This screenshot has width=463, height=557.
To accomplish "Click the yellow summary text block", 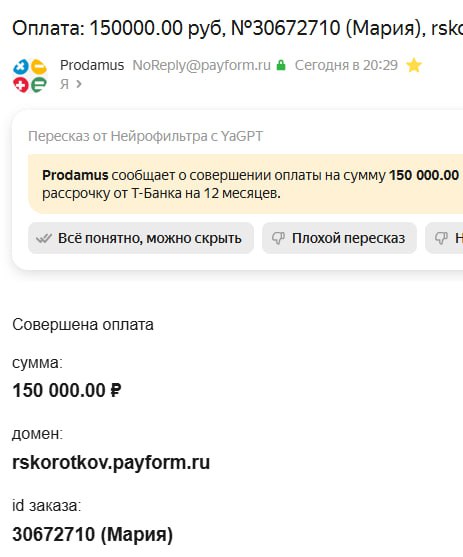I will [x=246, y=184].
